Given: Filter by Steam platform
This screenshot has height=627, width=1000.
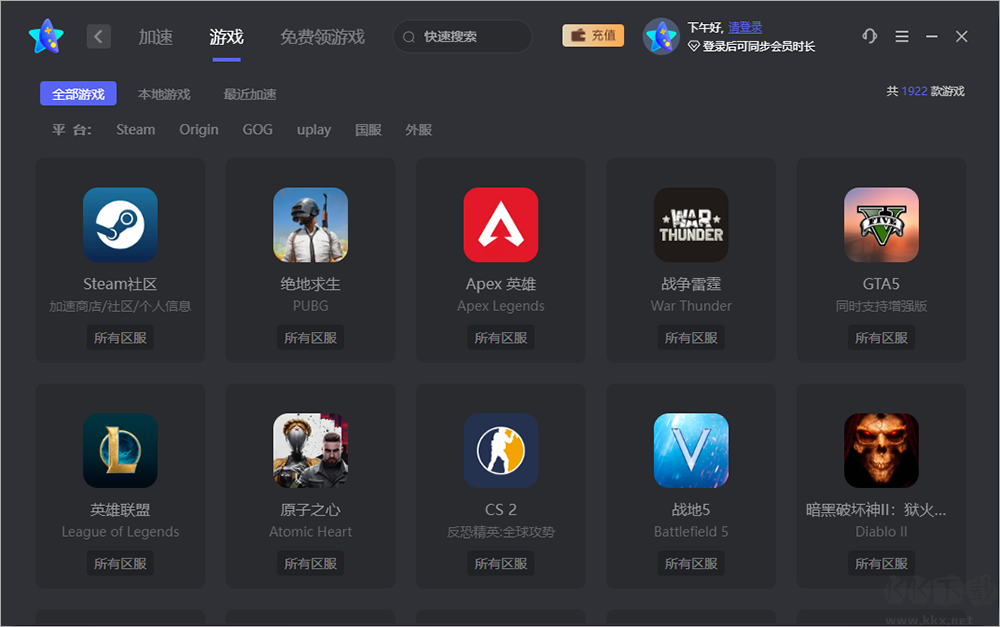Looking at the screenshot, I should [136, 129].
